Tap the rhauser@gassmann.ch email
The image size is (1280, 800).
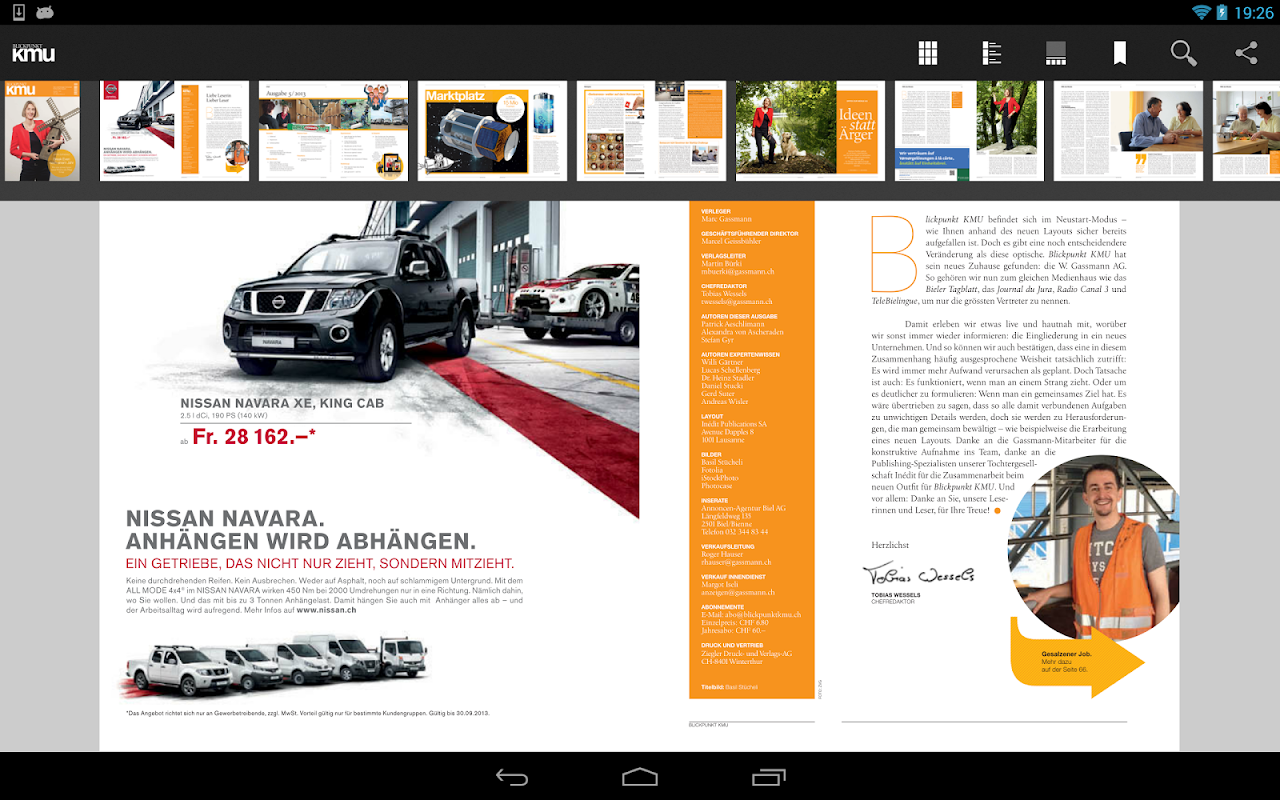click(x=736, y=562)
